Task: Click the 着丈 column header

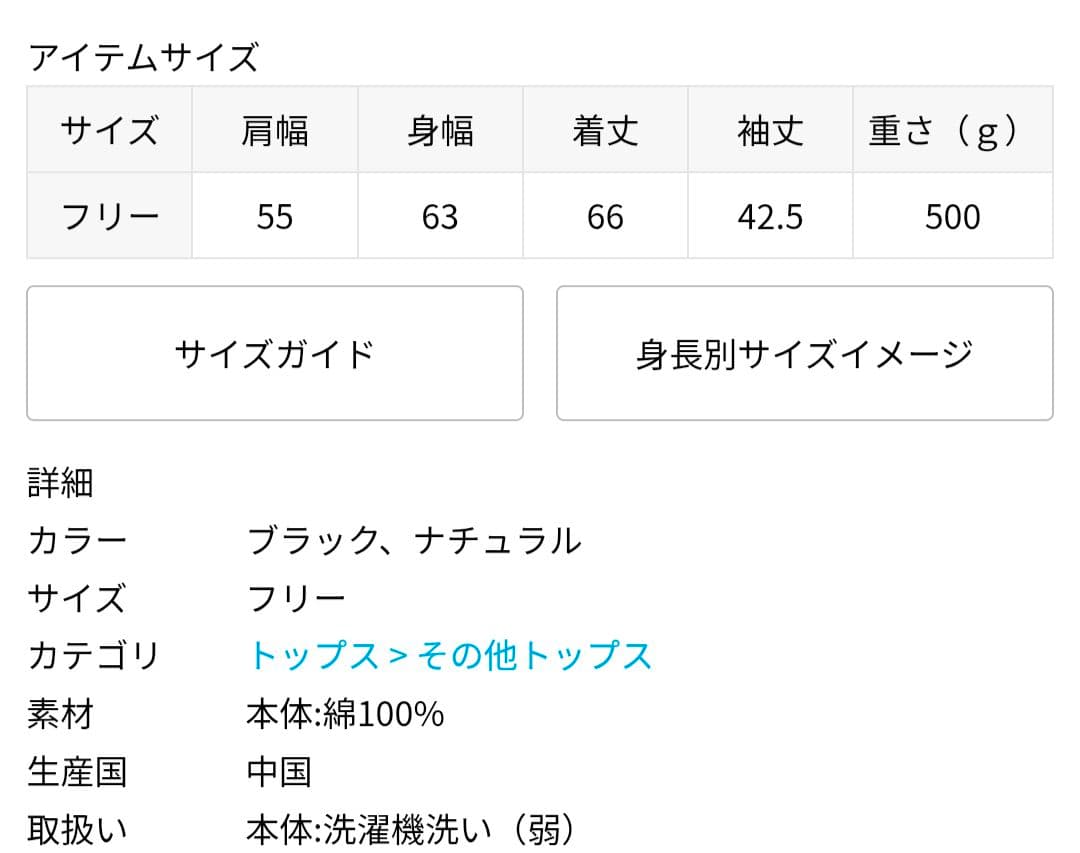Action: click(605, 130)
